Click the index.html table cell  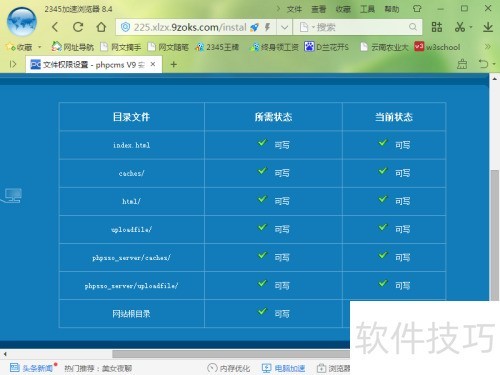click(131, 145)
